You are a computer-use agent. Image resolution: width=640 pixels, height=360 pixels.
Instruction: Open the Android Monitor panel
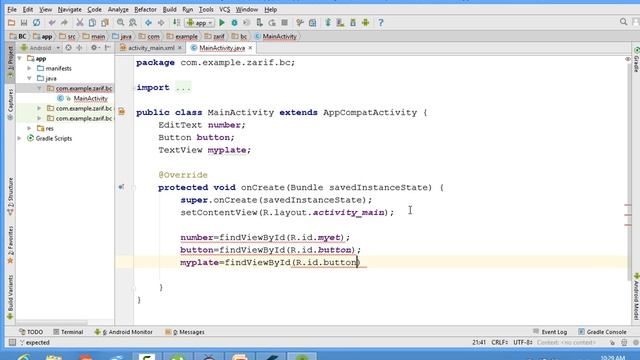click(123, 332)
